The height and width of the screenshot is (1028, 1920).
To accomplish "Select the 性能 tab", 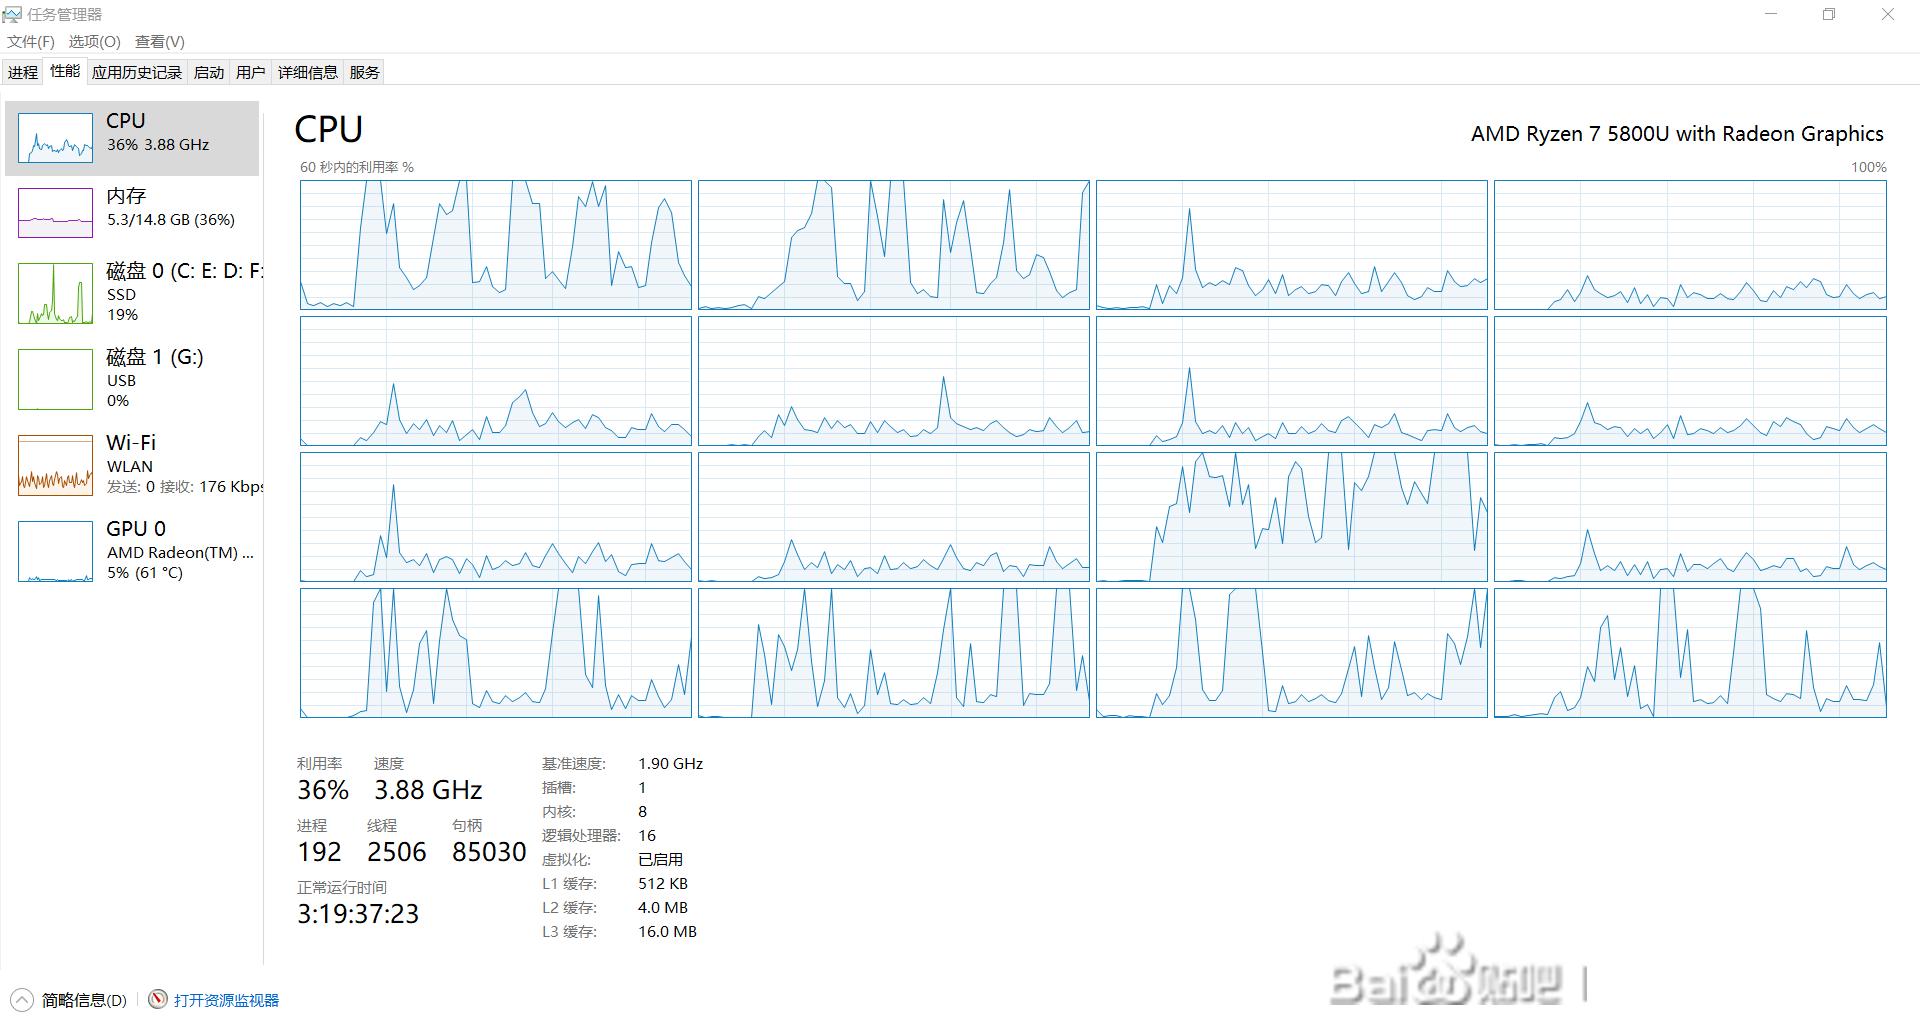I will (65, 71).
